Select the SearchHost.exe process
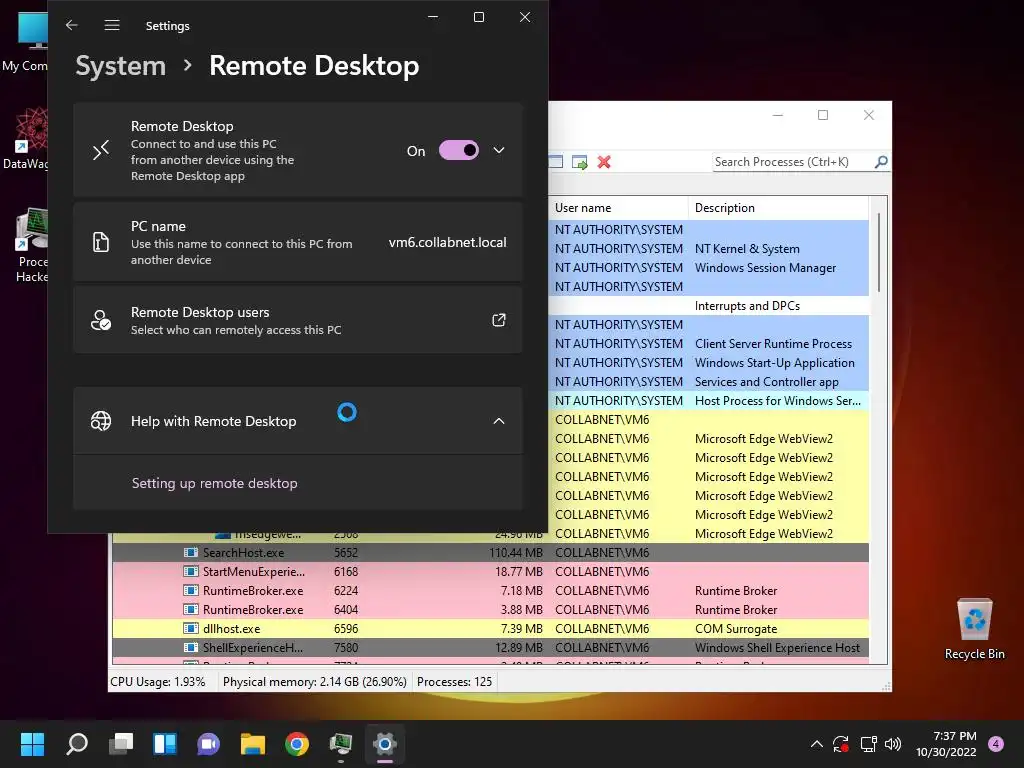Viewport: 1024px width, 768px height. tap(490, 552)
